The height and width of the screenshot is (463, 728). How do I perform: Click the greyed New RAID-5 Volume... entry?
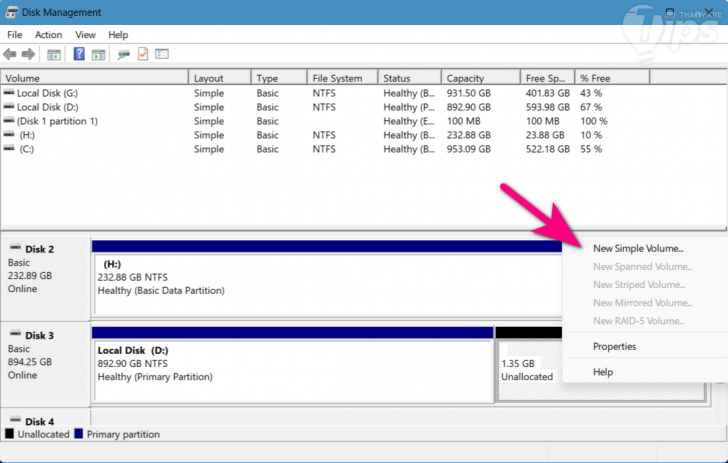pyautogui.click(x=638, y=321)
